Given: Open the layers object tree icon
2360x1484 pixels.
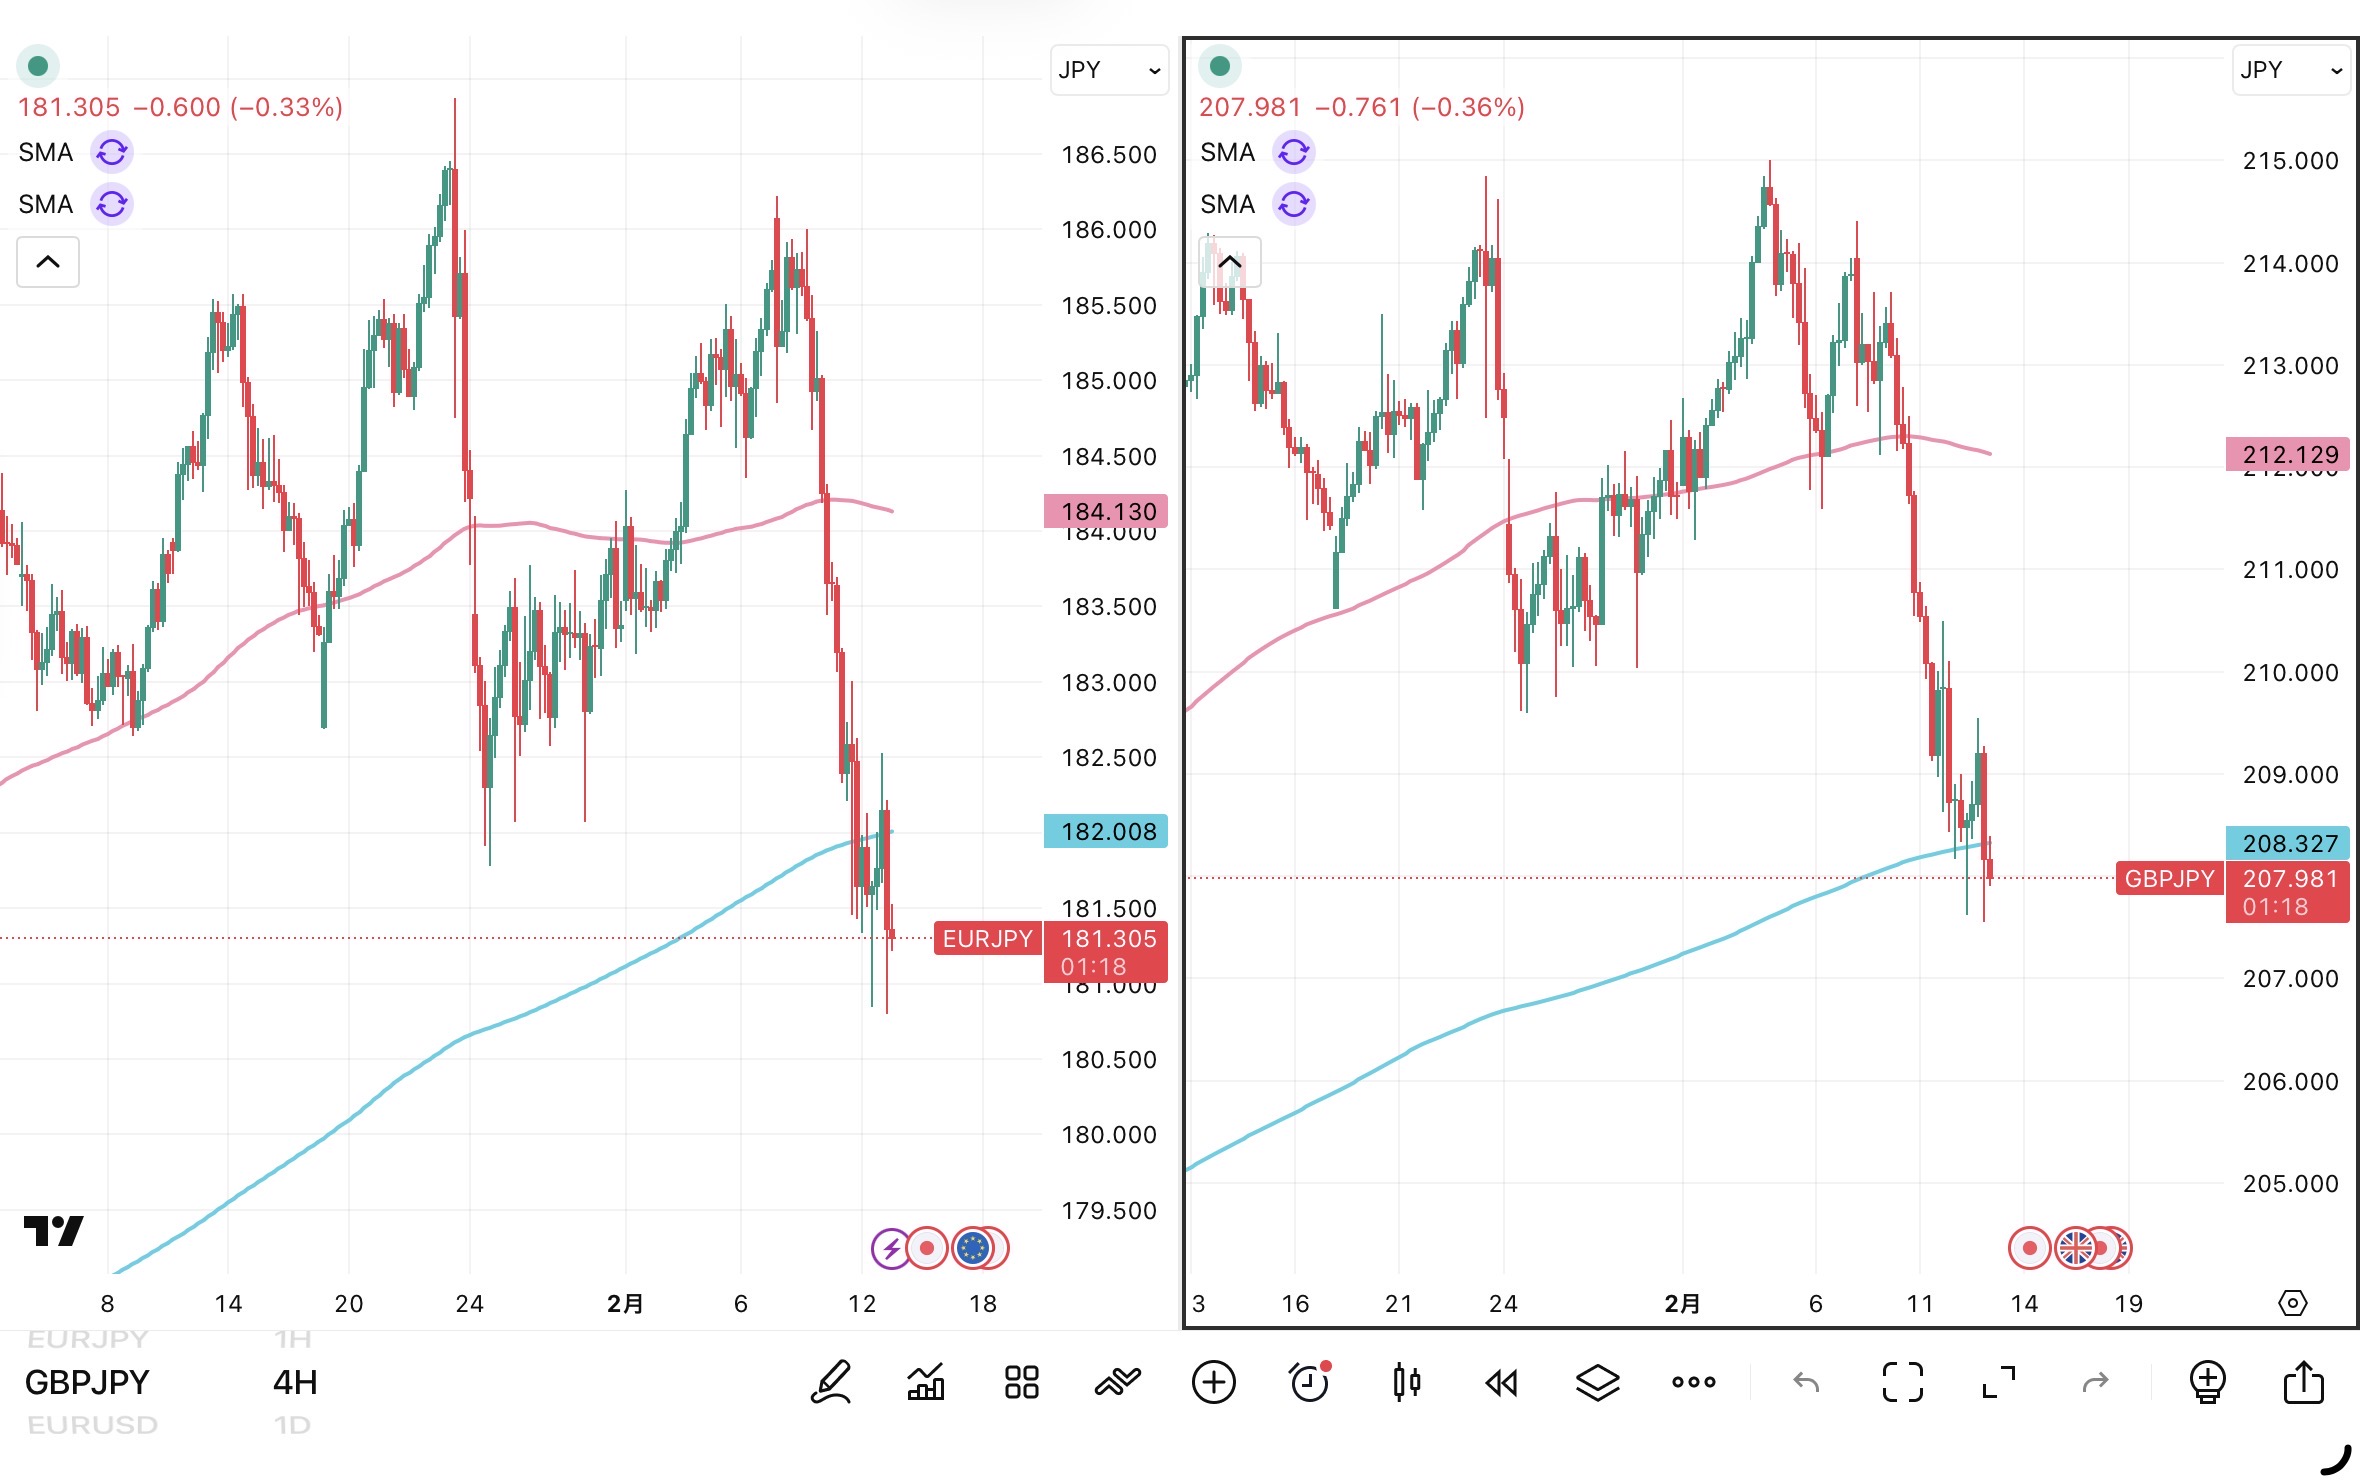Looking at the screenshot, I should point(1597,1382).
